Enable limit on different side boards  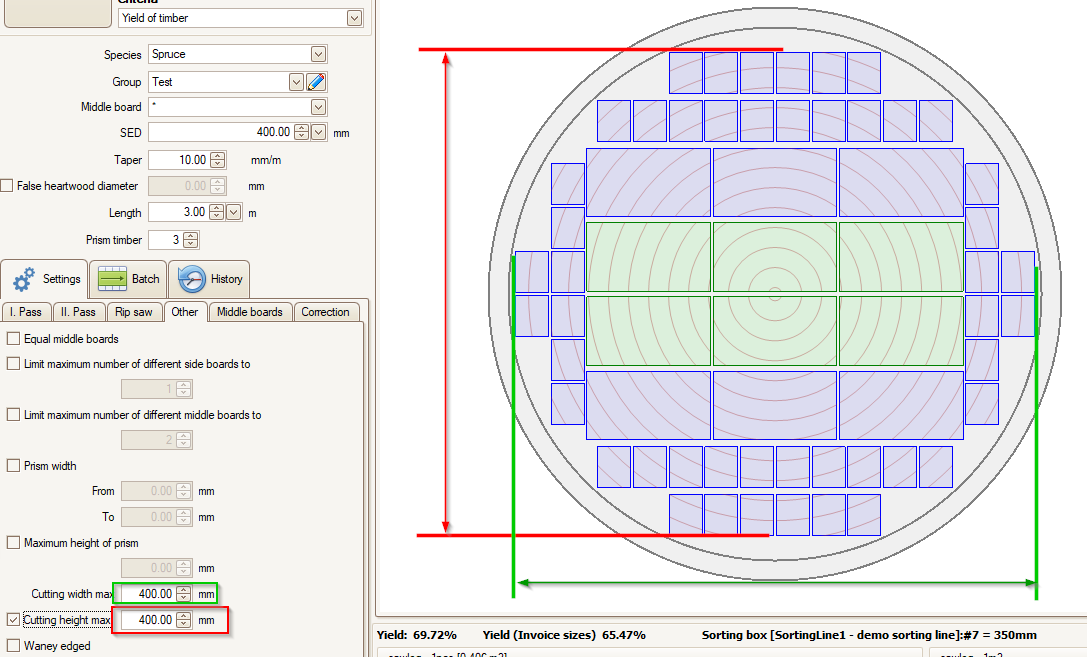[x=13, y=364]
